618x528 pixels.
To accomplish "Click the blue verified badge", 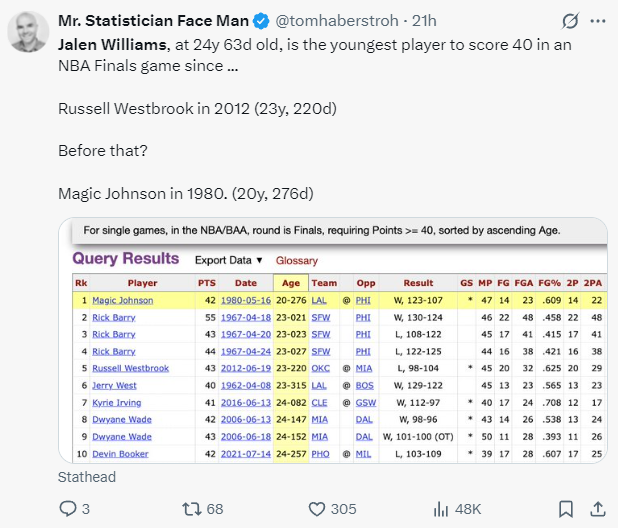I will 260,20.
